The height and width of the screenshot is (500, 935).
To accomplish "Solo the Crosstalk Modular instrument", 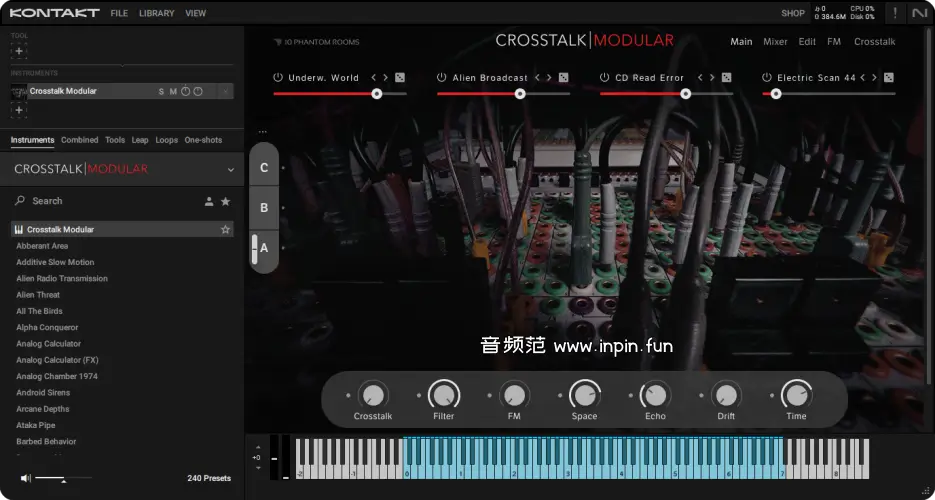I will click(161, 92).
